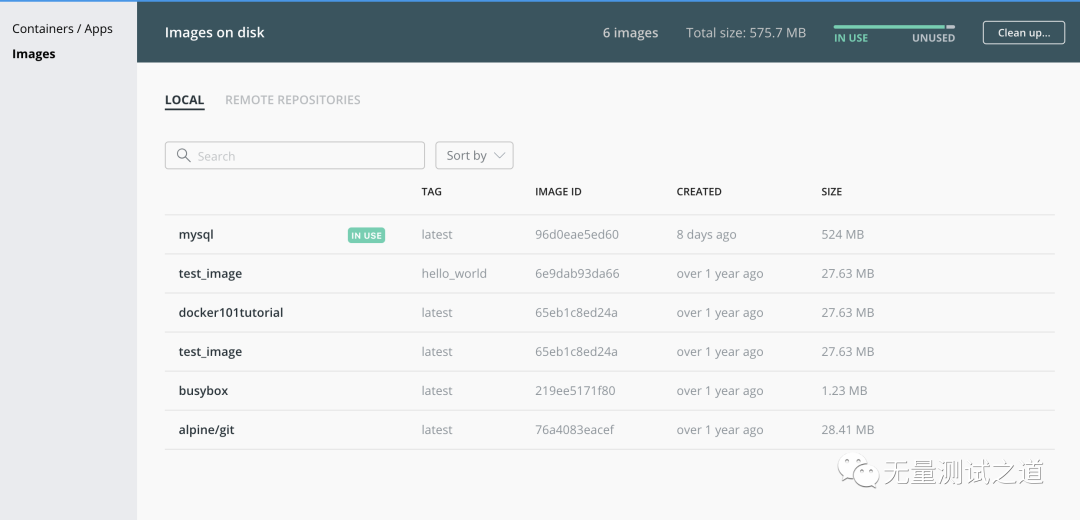Viewport: 1080px width, 520px height.
Task: Click the Clean up... button
Action: pyautogui.click(x=1024, y=32)
